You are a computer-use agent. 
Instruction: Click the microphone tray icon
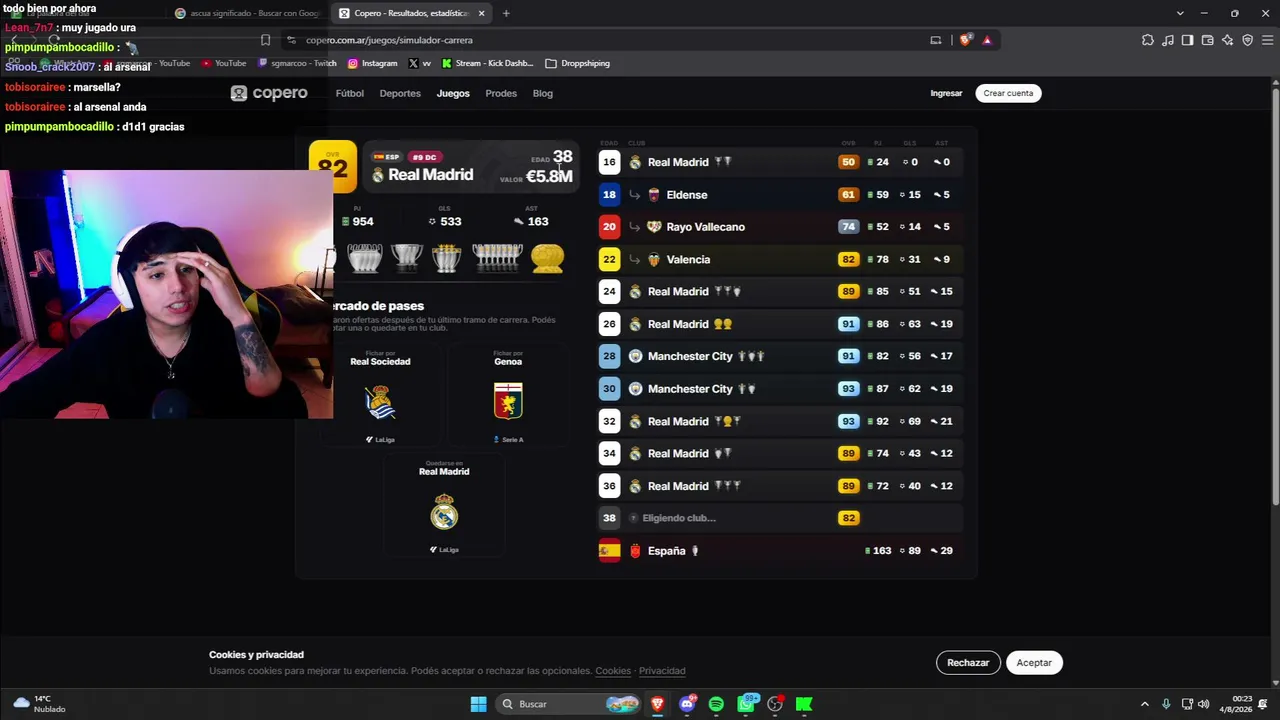(1166, 704)
